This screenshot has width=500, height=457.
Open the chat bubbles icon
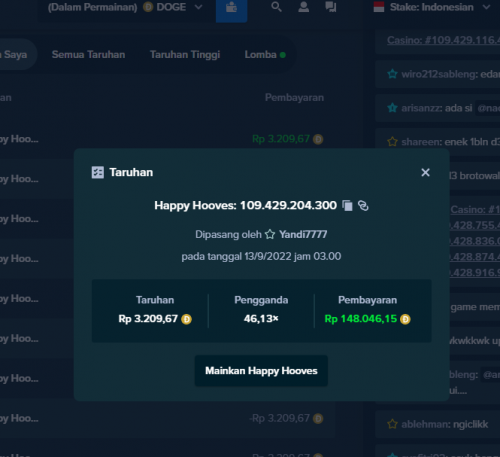point(331,7)
